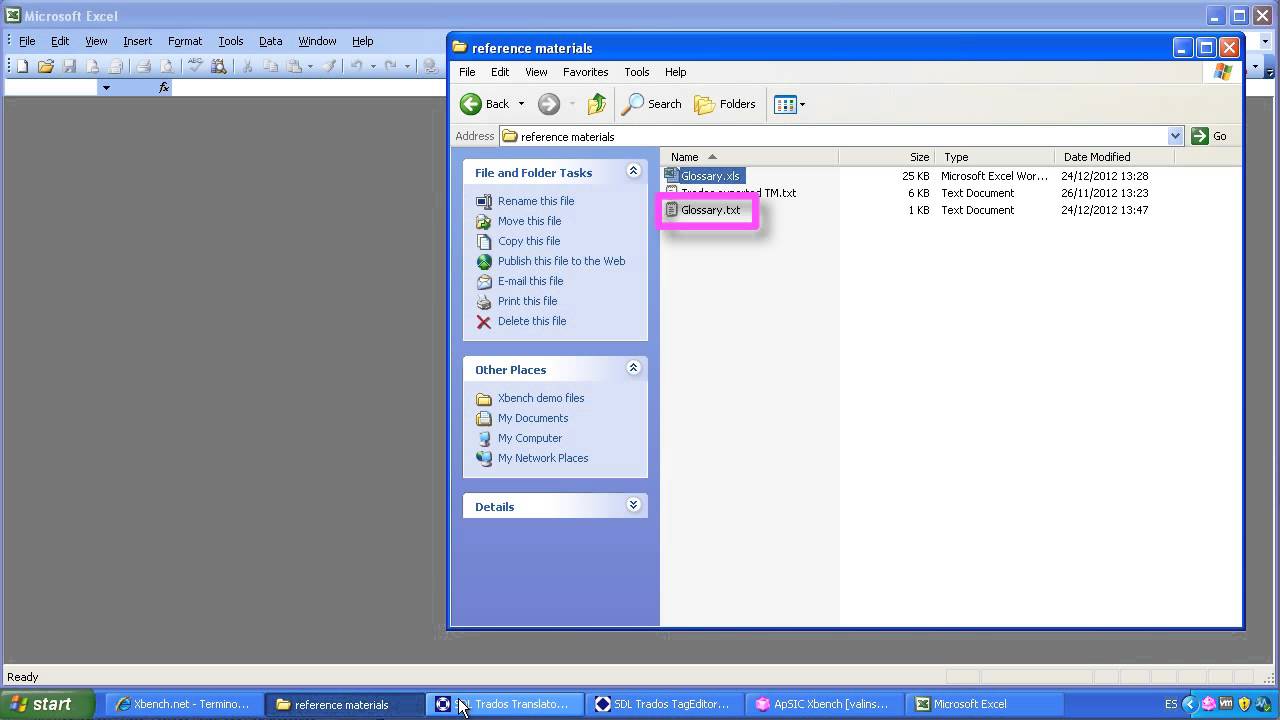
Task: Click Rename this file task link
Action: click(536, 201)
